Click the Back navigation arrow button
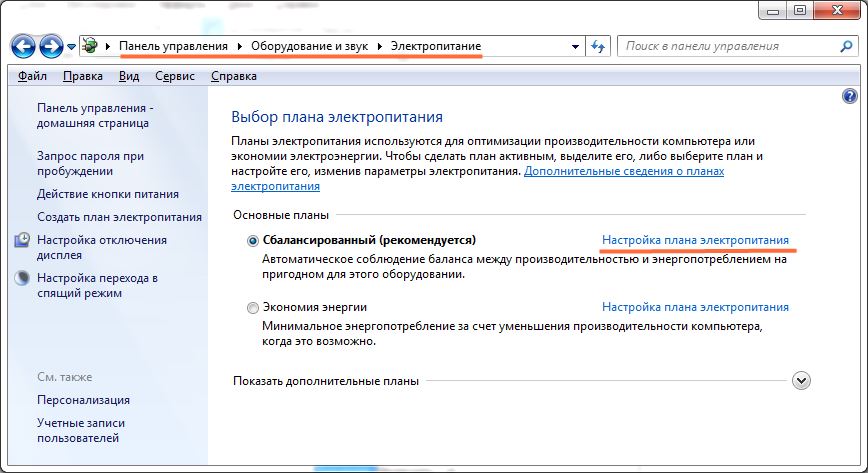Screen dimensions: 868x473 tap(23, 47)
